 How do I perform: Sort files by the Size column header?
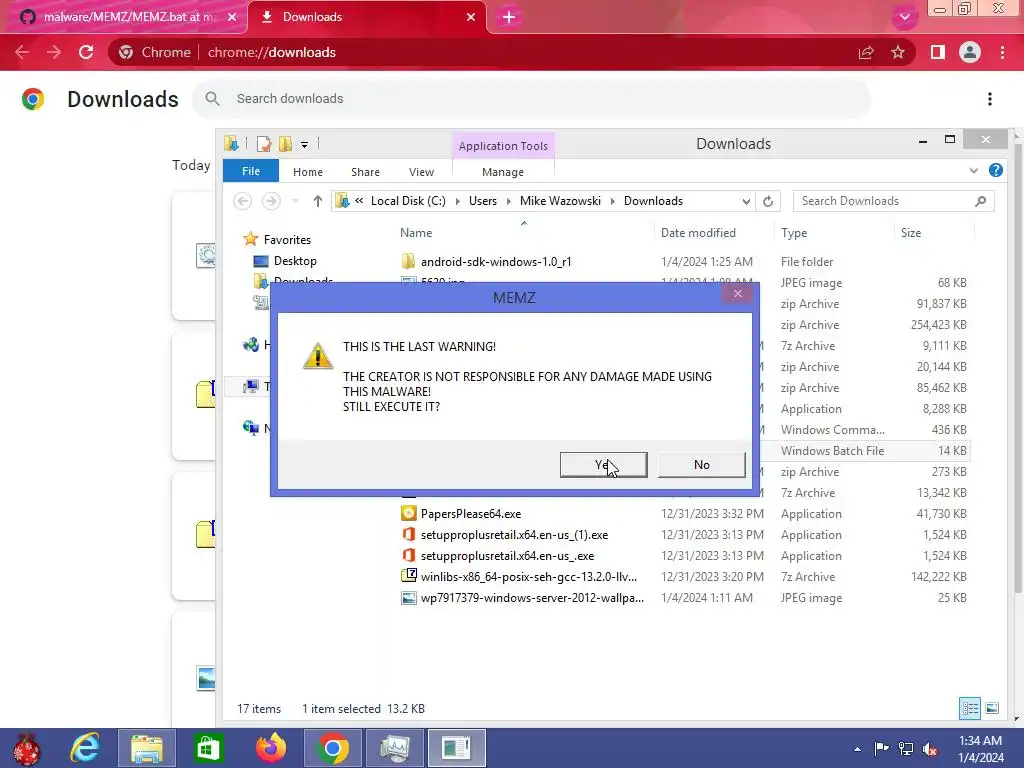(x=911, y=232)
